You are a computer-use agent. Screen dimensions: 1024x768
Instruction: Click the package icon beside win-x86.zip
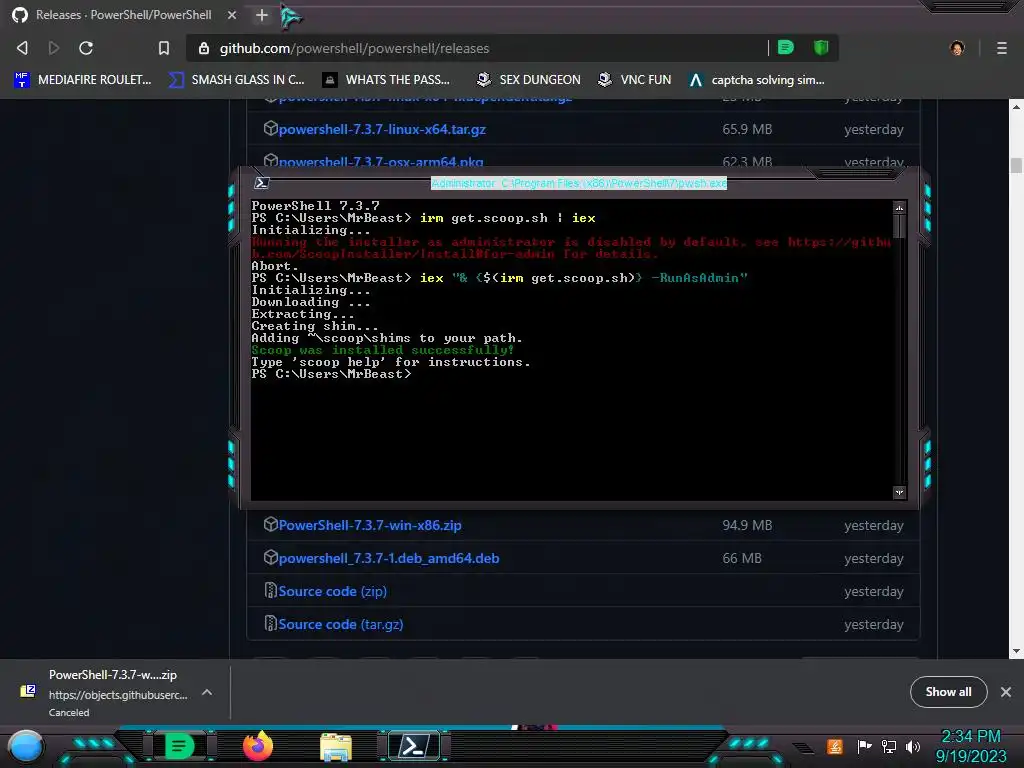270,524
